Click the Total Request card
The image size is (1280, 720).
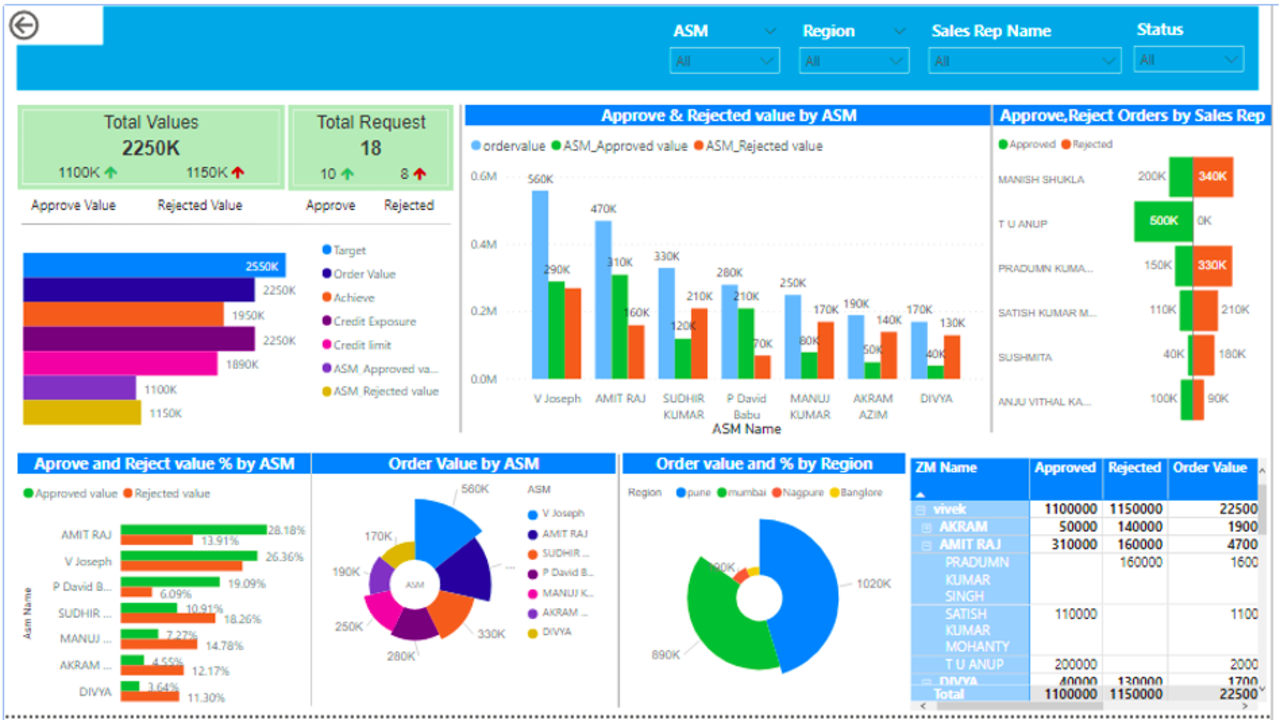[x=371, y=148]
